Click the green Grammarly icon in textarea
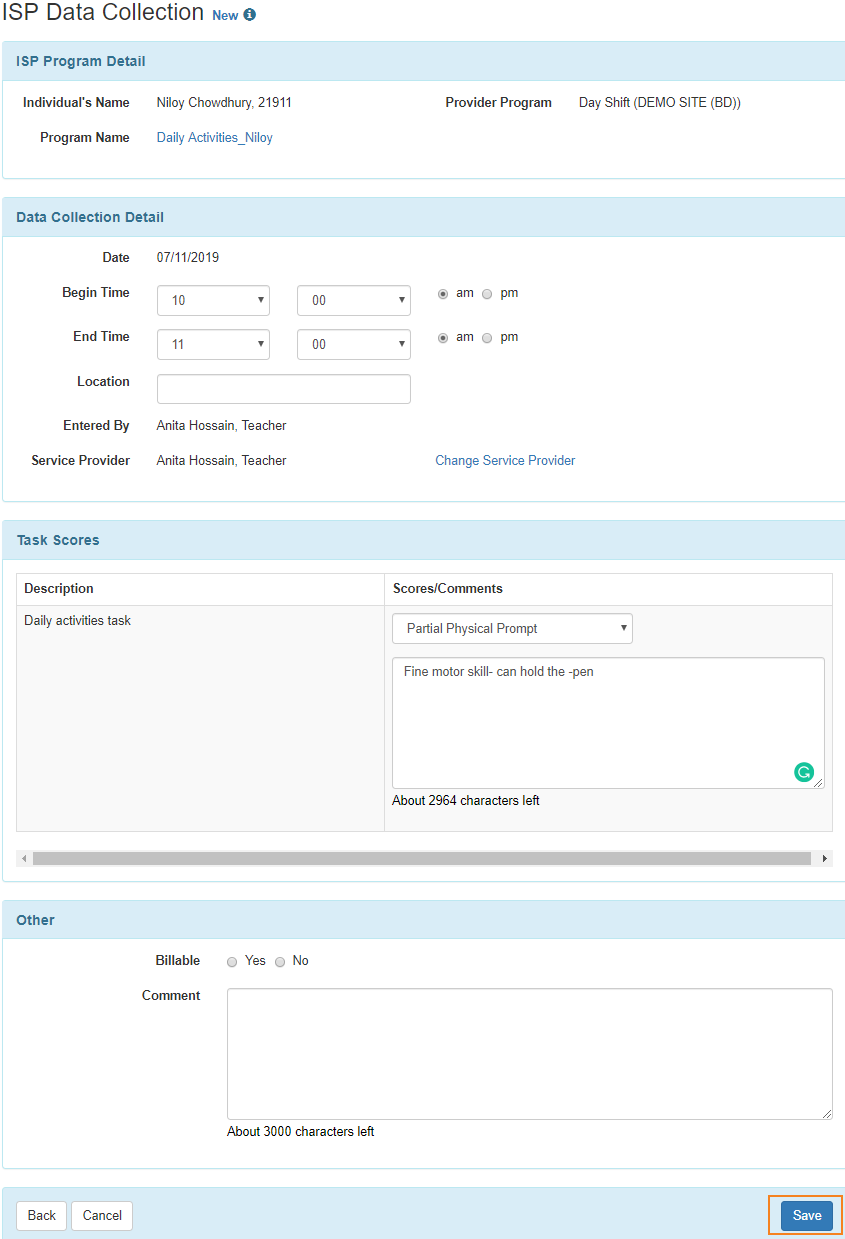 804,772
